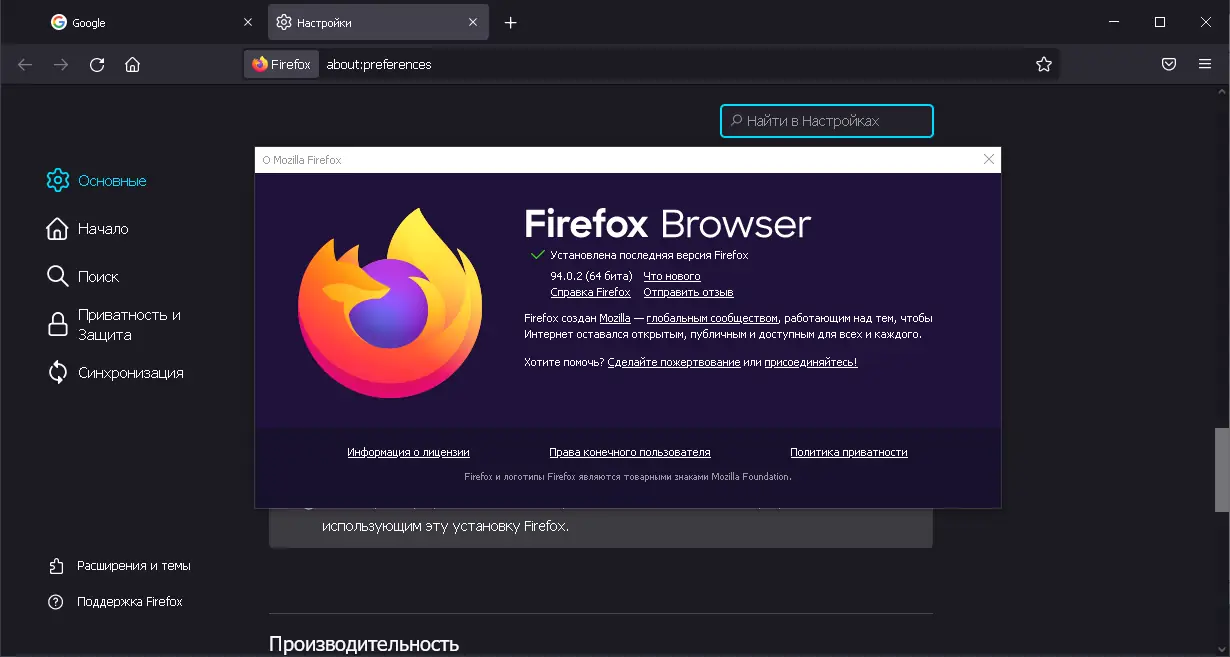Follow the Что нового link
This screenshot has height=657, width=1230.
[672, 276]
